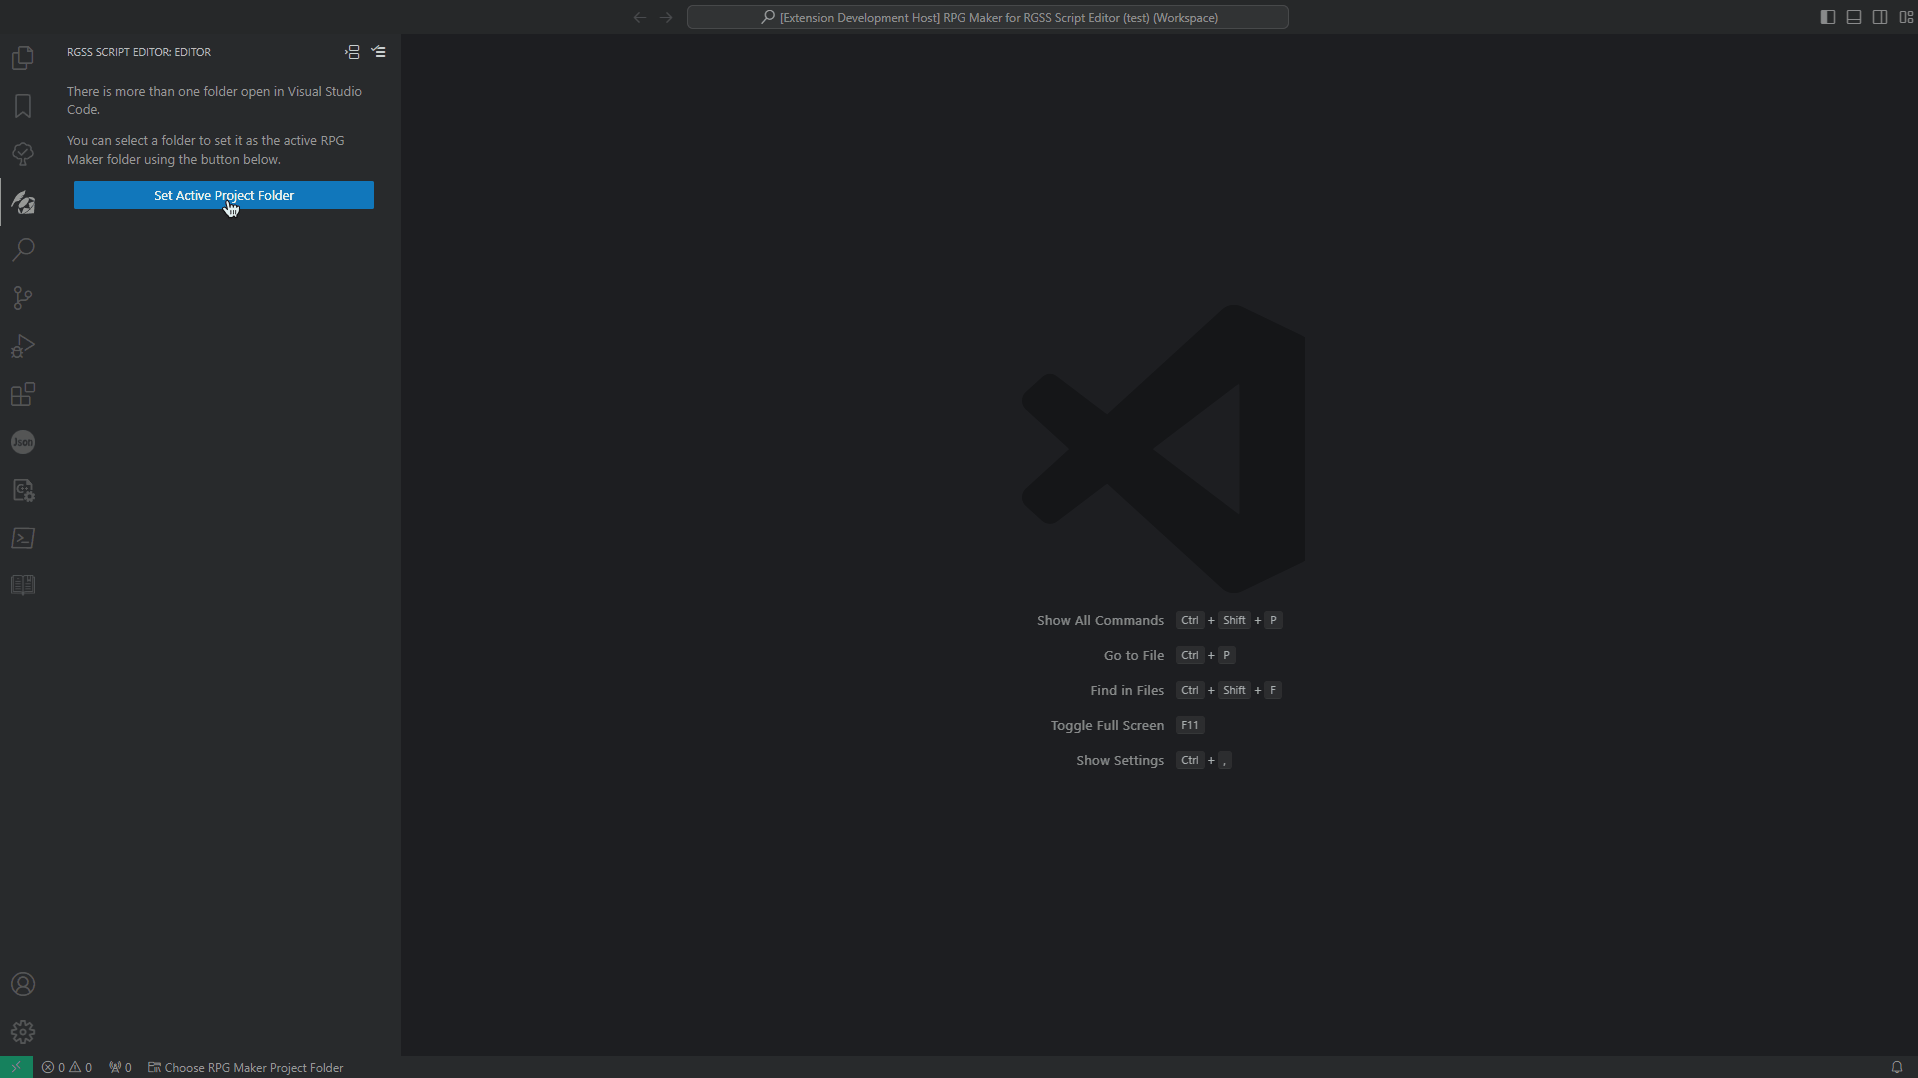
Task: Toggle primary side bar visibility
Action: (1828, 17)
